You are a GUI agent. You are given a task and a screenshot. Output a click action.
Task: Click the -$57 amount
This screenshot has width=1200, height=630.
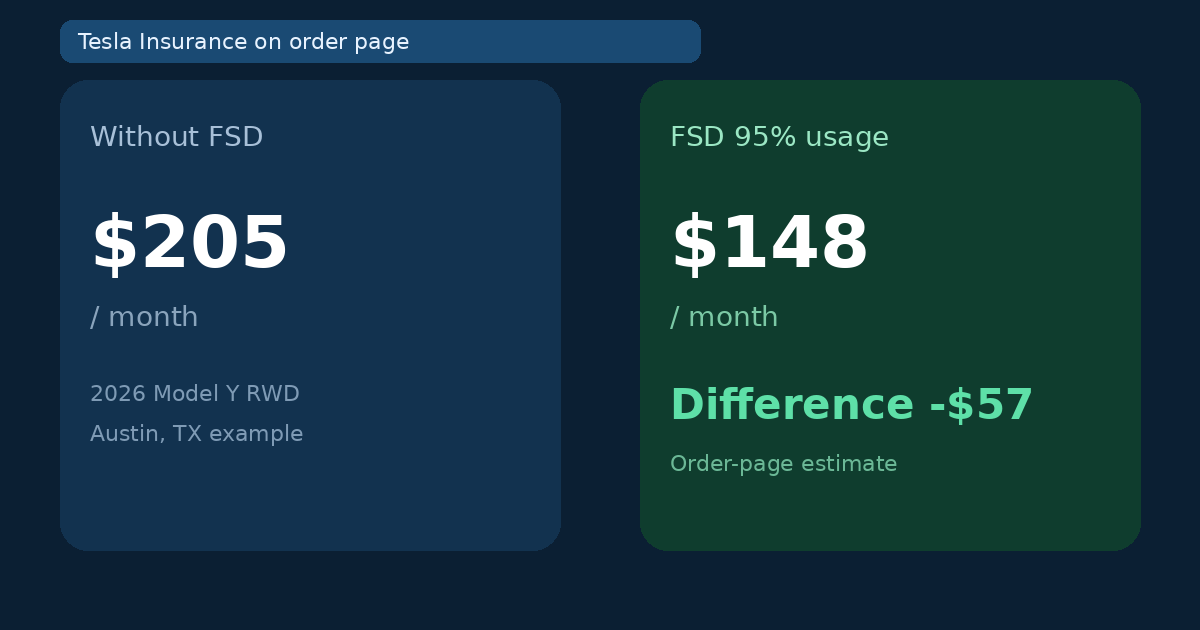point(981,406)
